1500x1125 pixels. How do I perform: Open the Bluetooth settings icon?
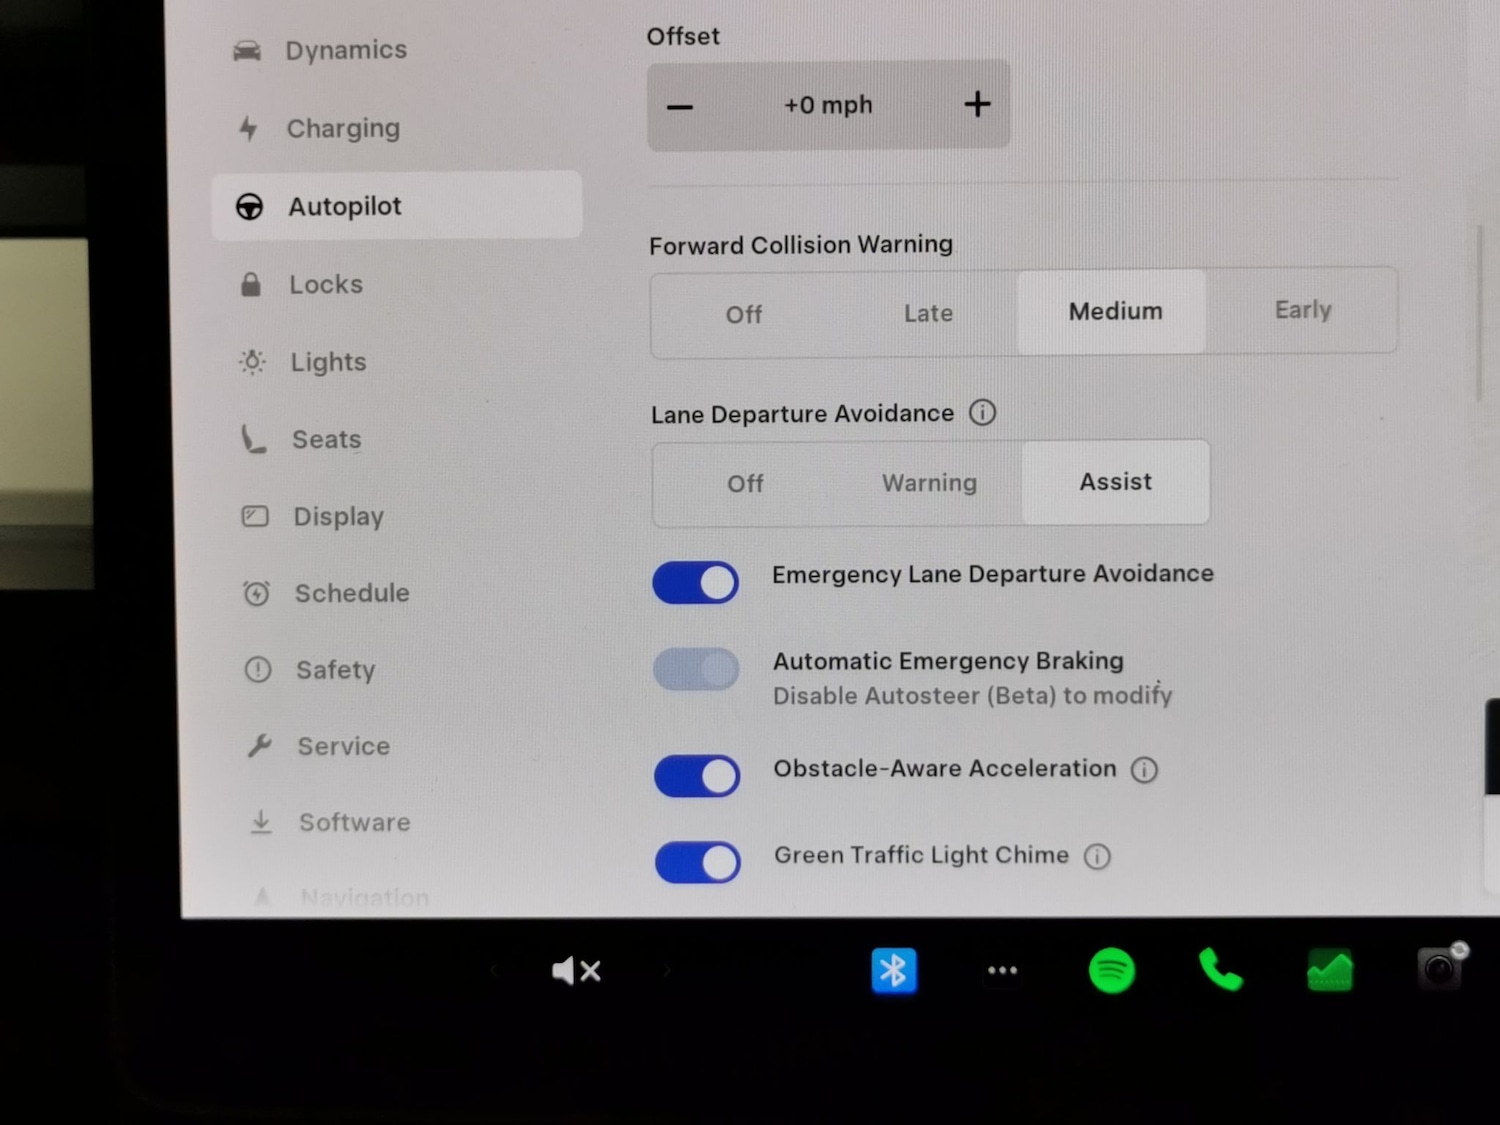(893, 970)
